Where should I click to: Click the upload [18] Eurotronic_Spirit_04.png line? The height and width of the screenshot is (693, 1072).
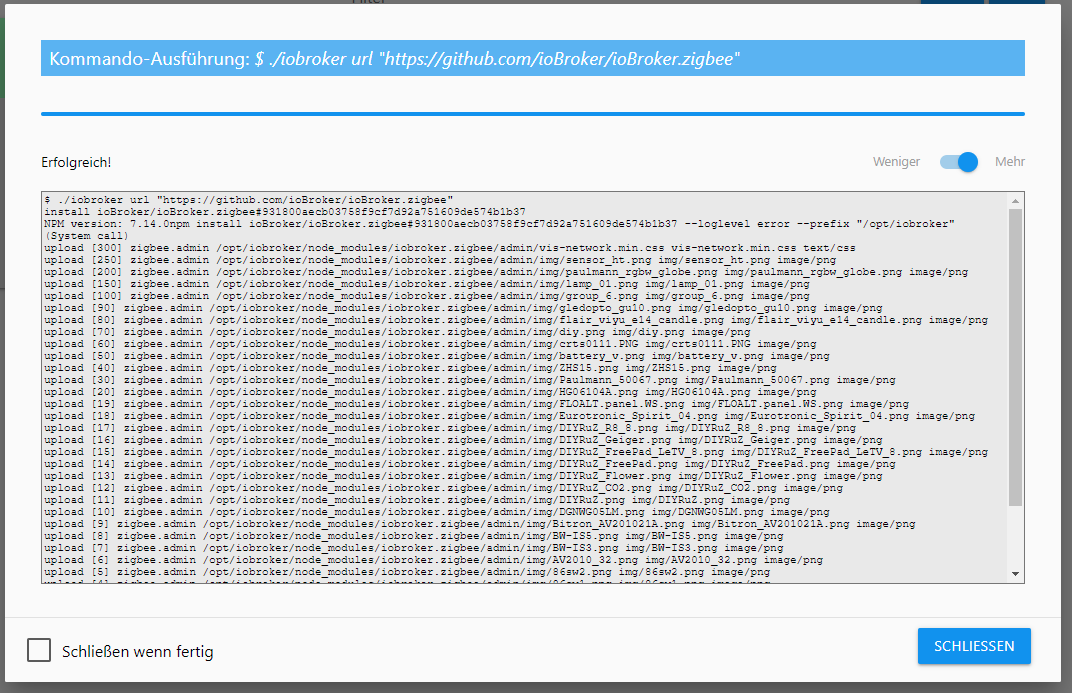tap(509, 416)
